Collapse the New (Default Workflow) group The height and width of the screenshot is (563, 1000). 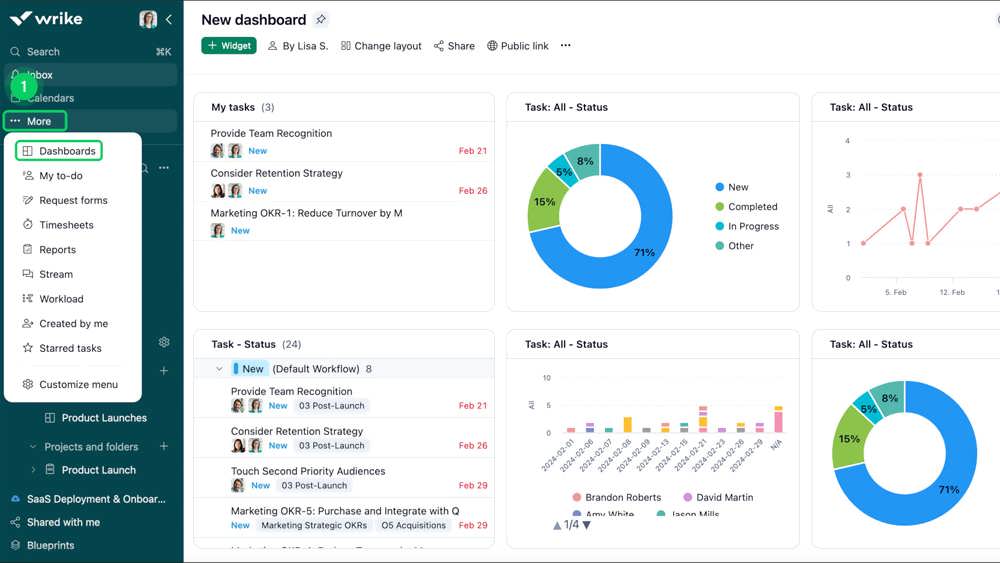pos(219,369)
